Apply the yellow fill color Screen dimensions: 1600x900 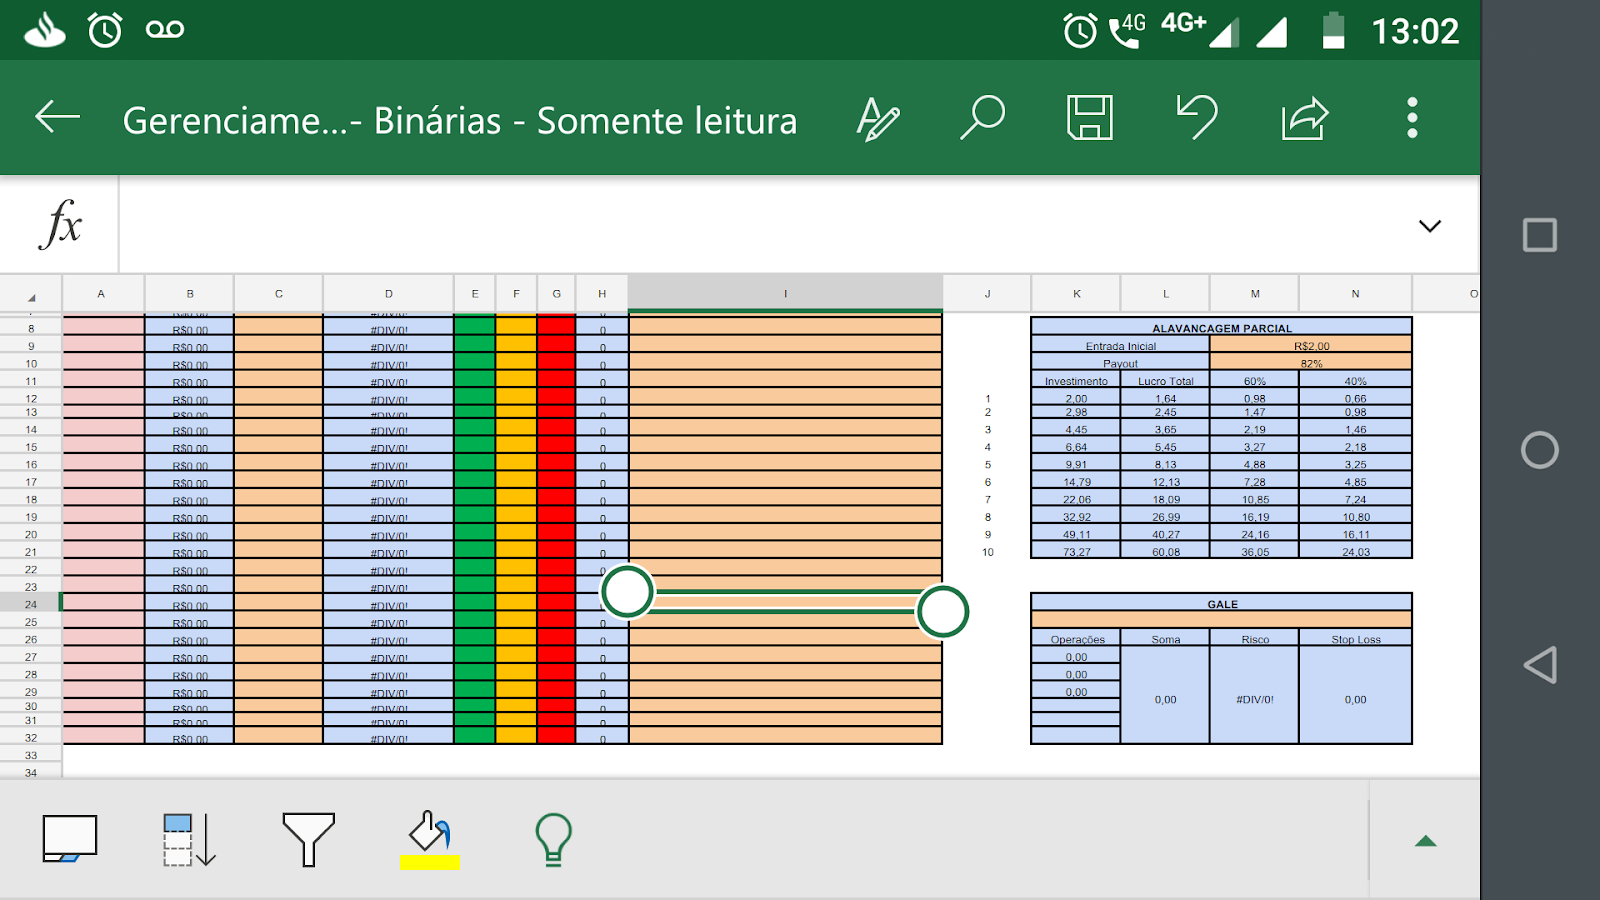click(x=430, y=840)
